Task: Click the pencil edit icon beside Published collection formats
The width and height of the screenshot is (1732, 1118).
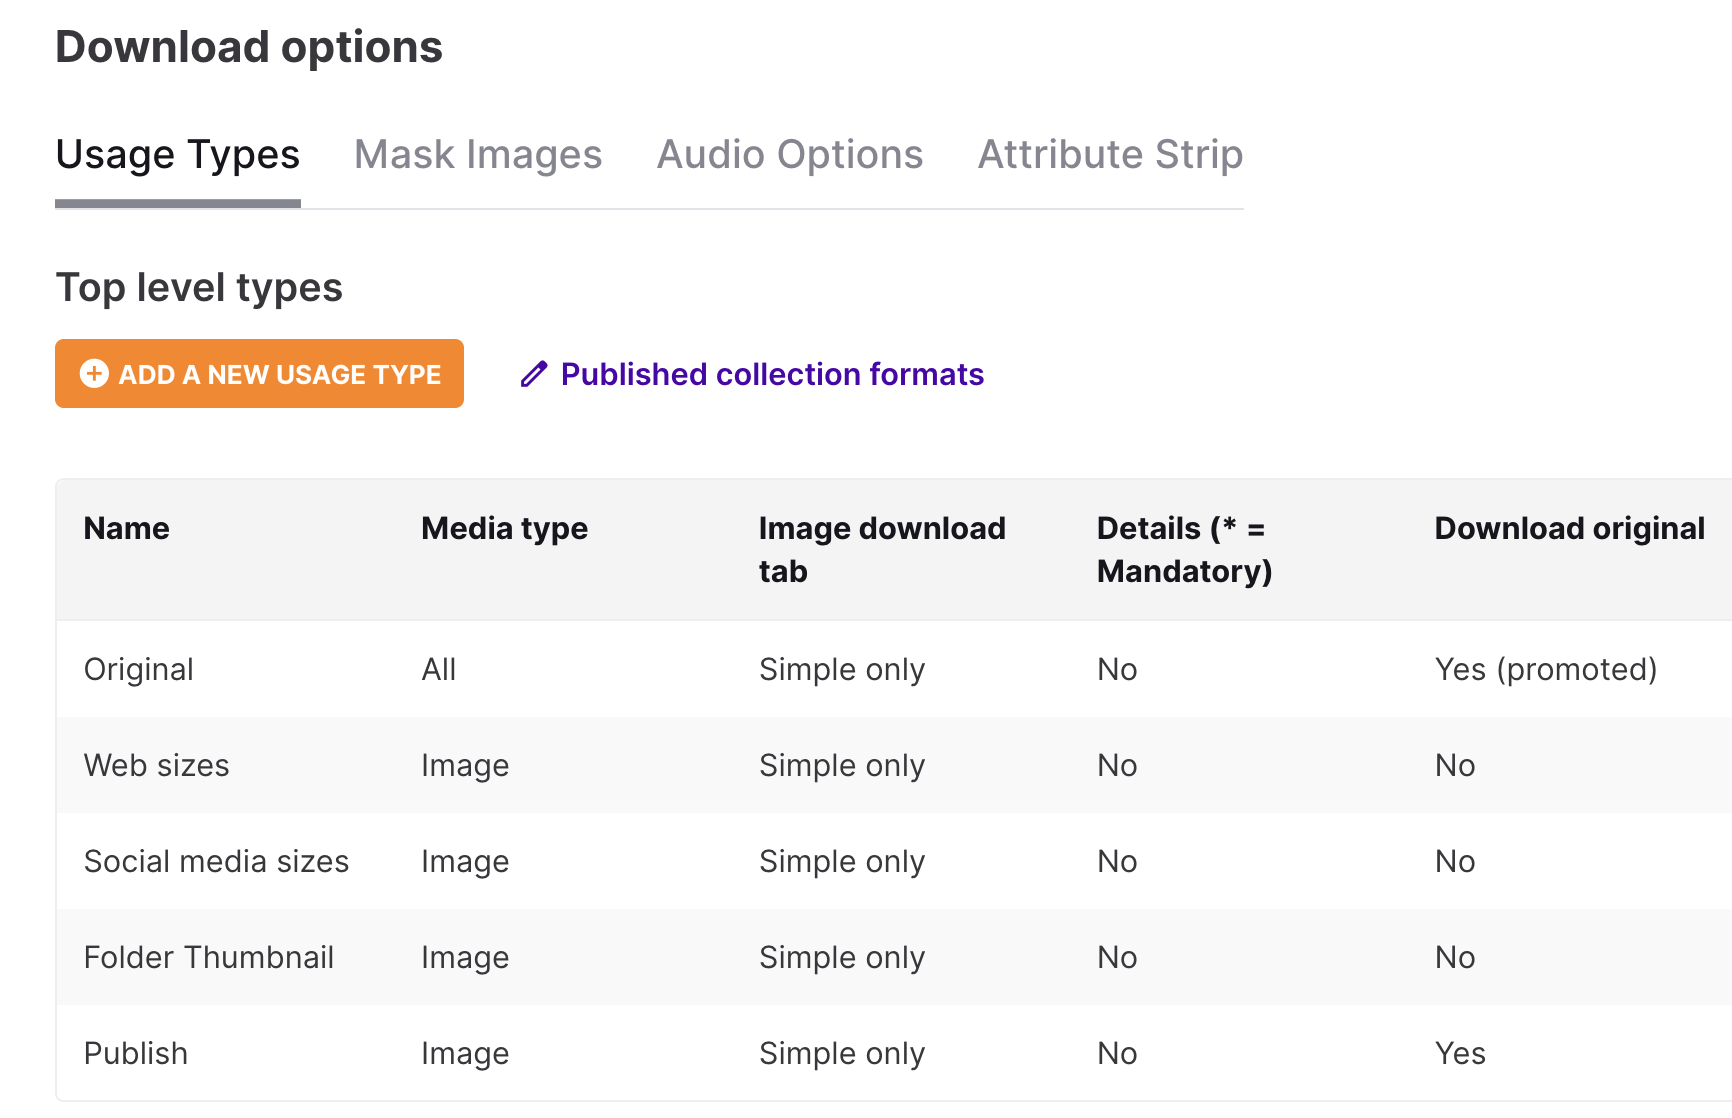Action: tap(533, 374)
